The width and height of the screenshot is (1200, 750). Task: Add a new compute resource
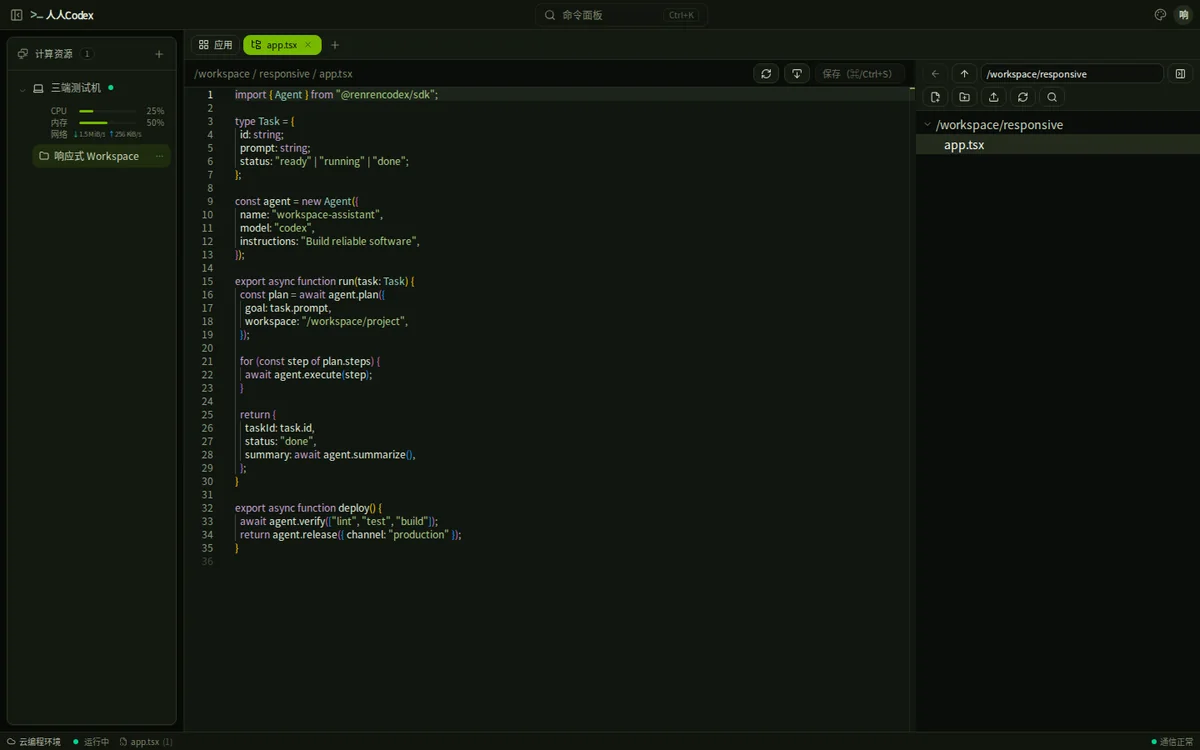click(159, 54)
